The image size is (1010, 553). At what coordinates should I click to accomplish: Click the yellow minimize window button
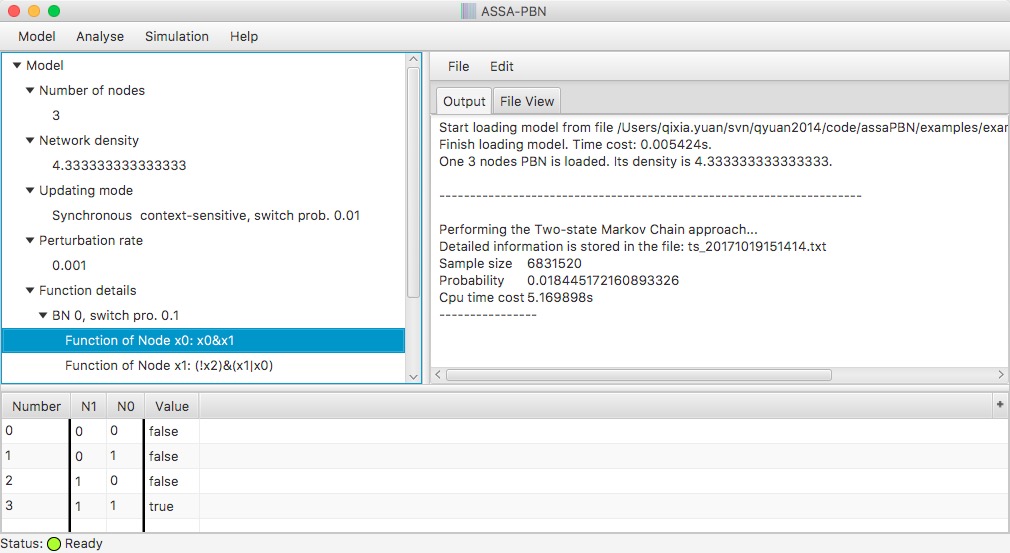34,11
